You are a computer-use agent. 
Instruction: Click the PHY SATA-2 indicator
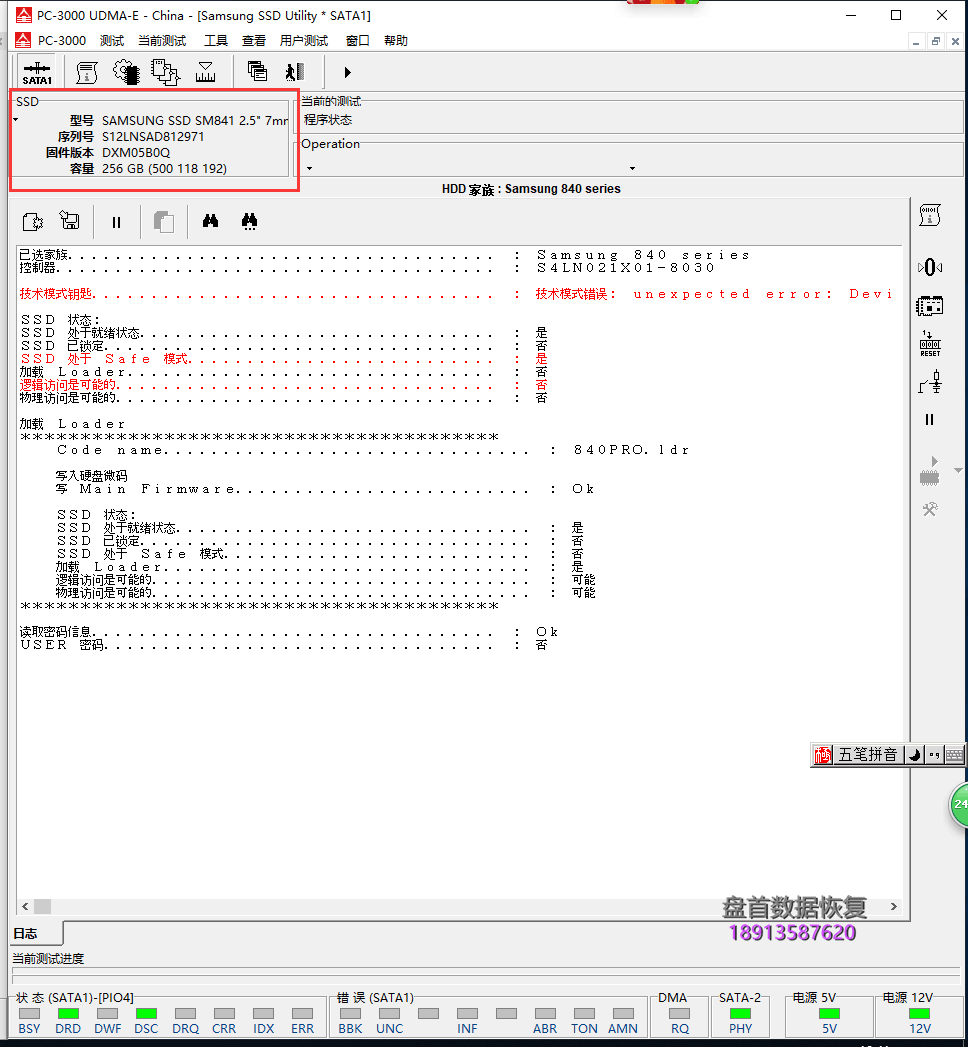740,1014
